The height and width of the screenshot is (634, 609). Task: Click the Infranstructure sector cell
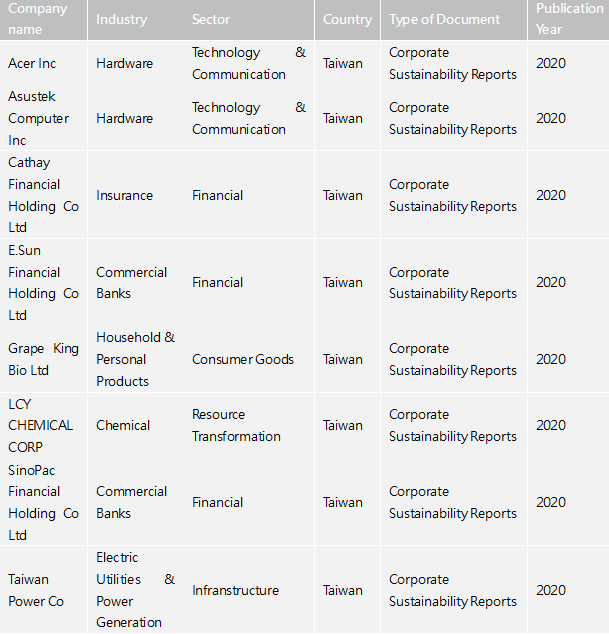pyautogui.click(x=235, y=590)
